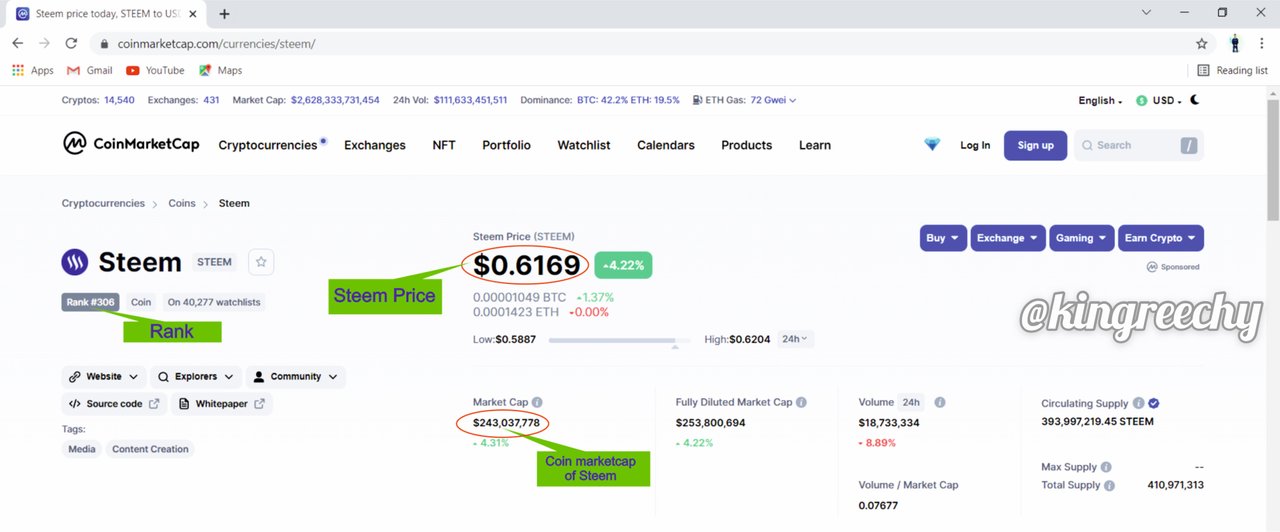
Task: Open the Gaming dropdown button
Action: coord(1081,238)
